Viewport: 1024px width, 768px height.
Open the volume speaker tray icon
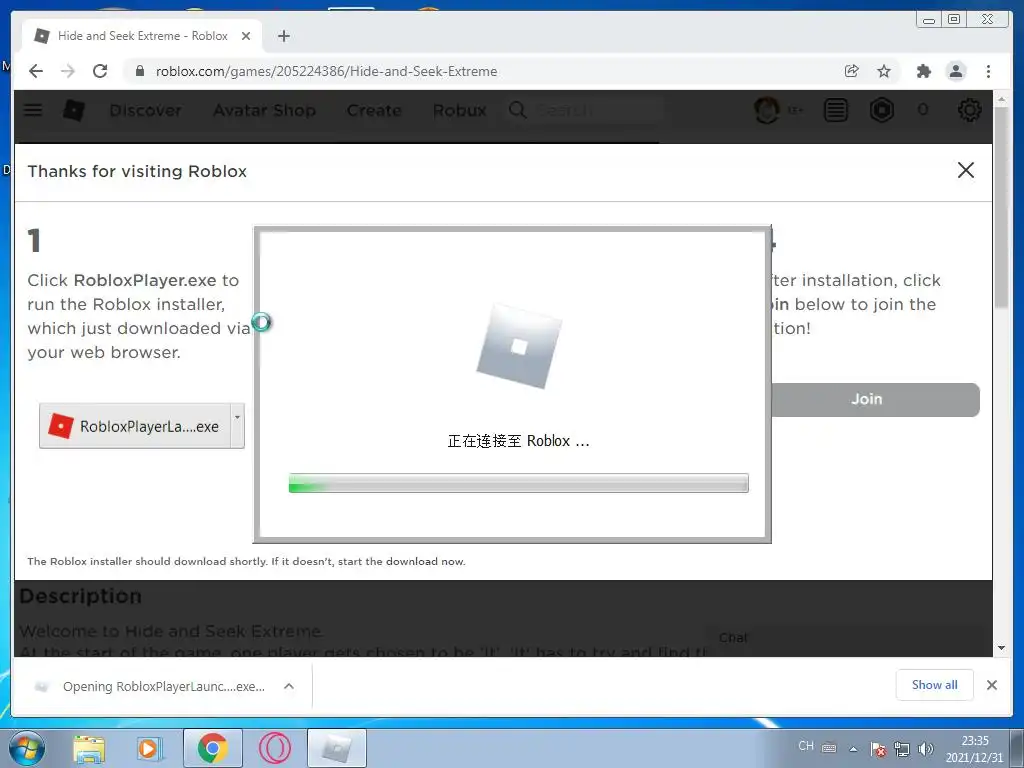pyautogui.click(x=925, y=749)
